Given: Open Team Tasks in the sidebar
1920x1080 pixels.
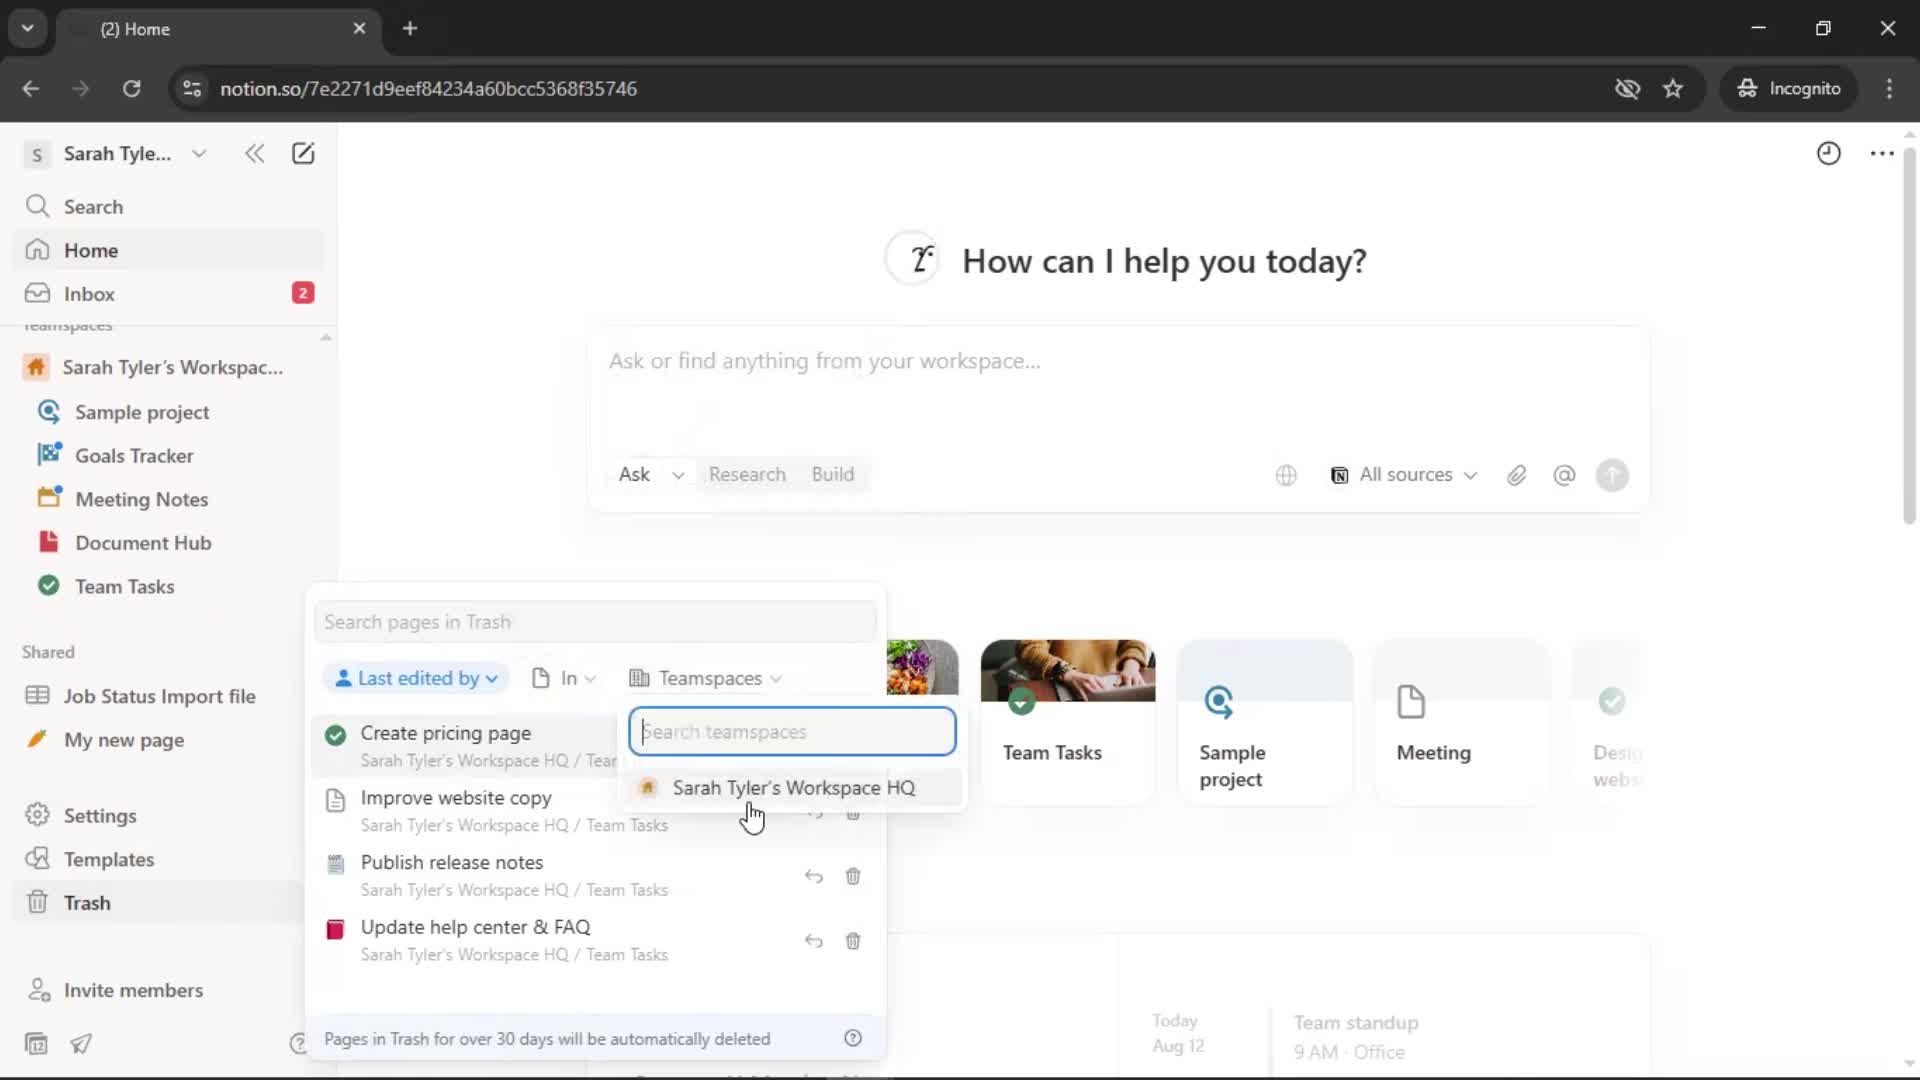Looking at the screenshot, I should 170,586.
